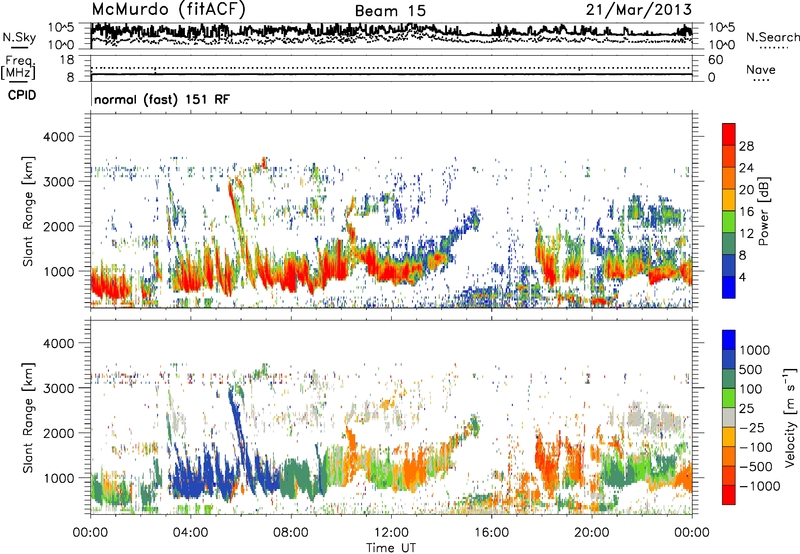The image size is (800, 554).
Task: Click the dark green segment between 100 and 500 velocity
Action: pos(729,379)
